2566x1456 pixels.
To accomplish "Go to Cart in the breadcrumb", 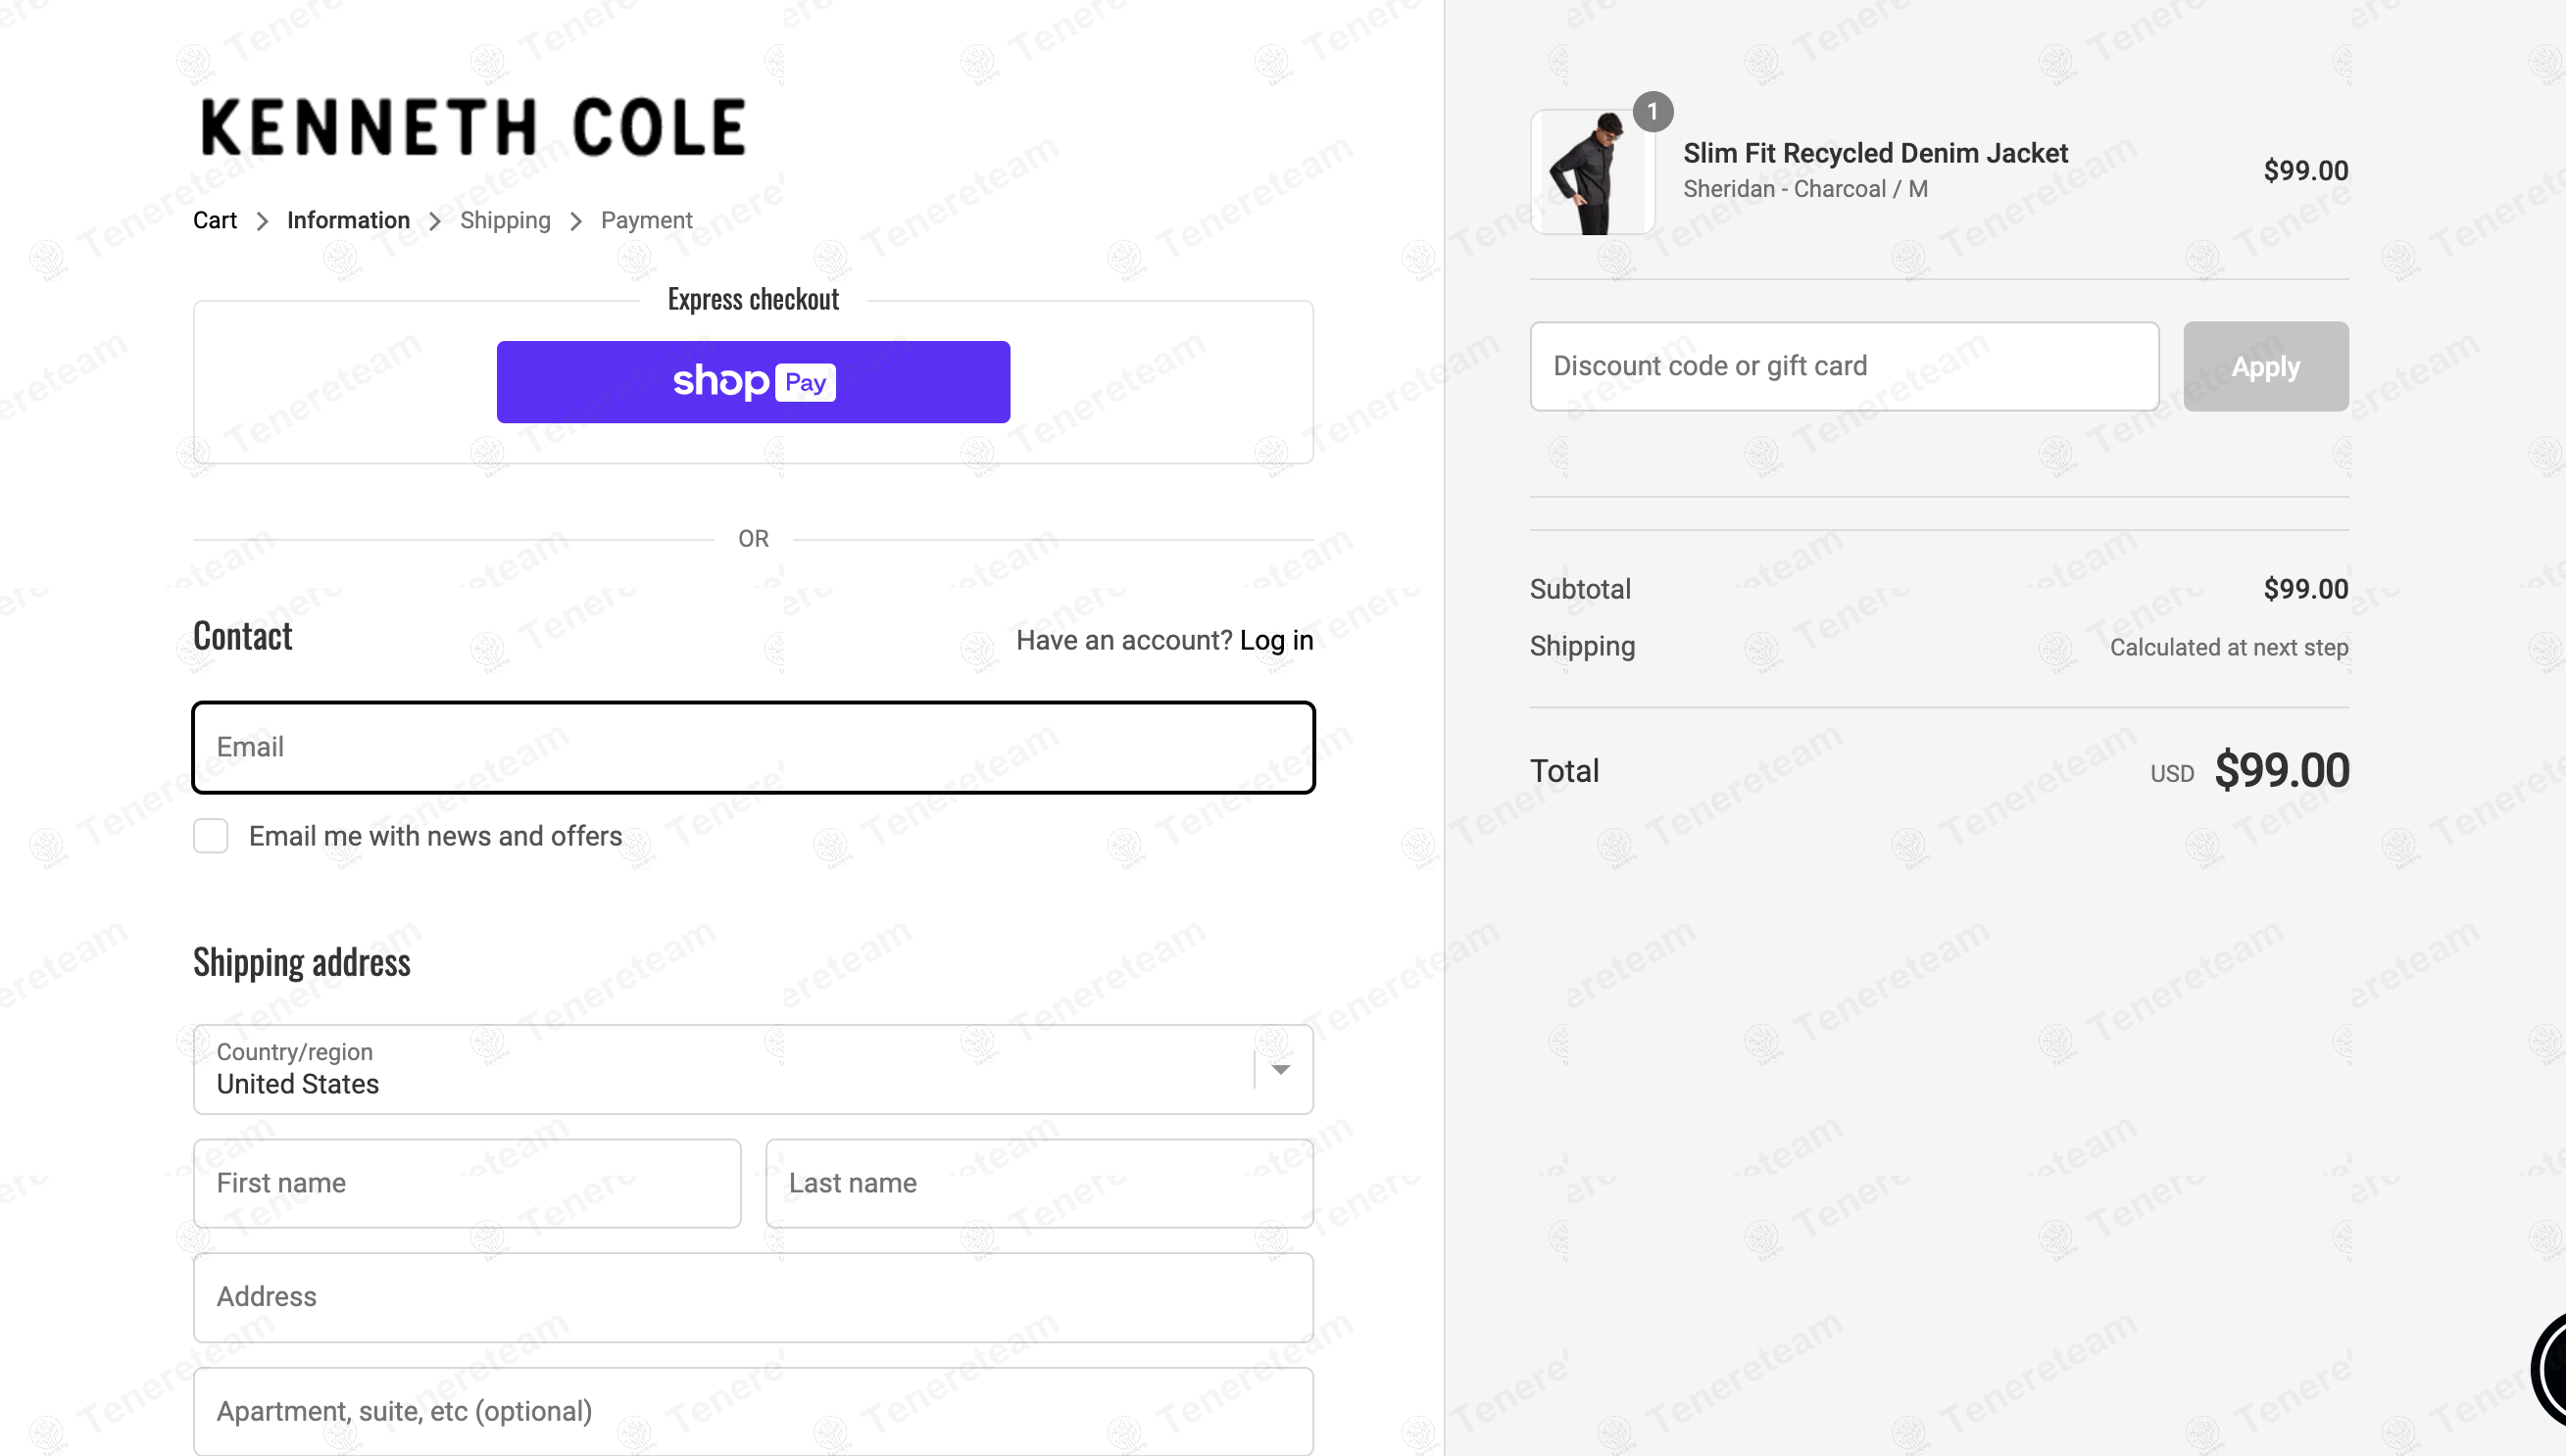I will coord(214,220).
